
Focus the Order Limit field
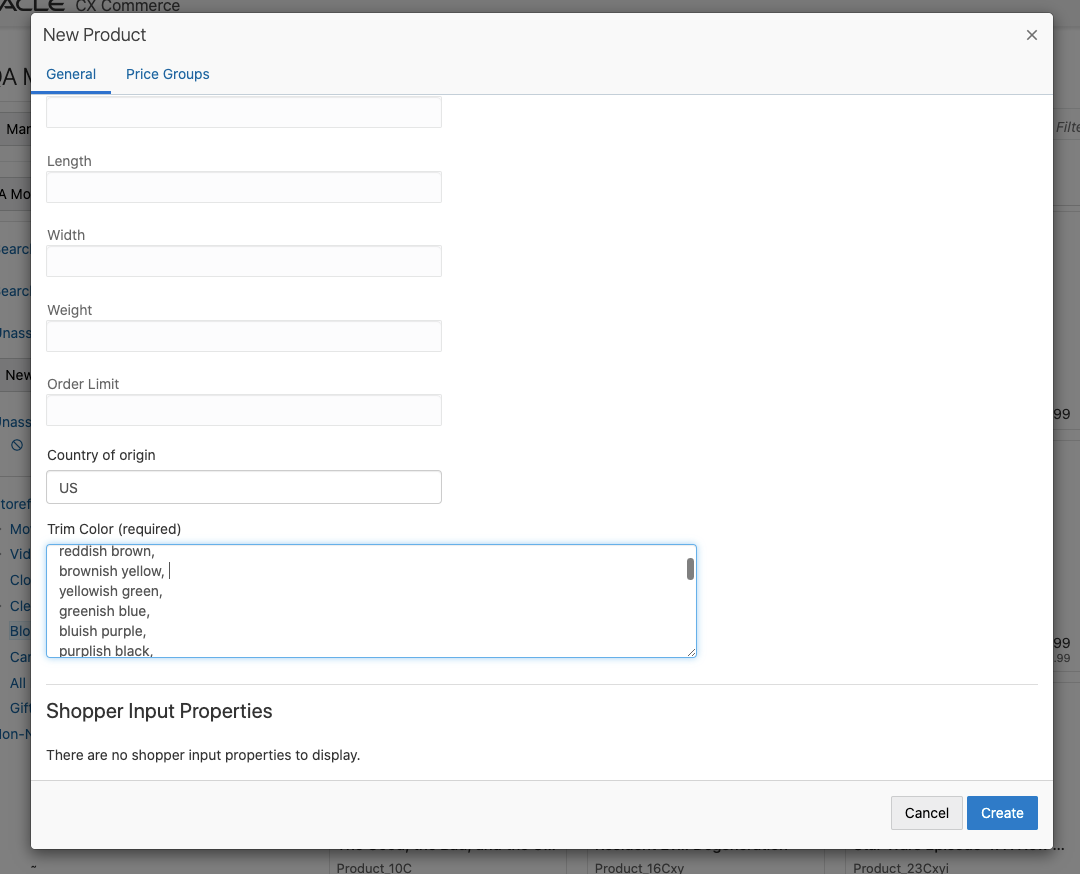point(244,410)
